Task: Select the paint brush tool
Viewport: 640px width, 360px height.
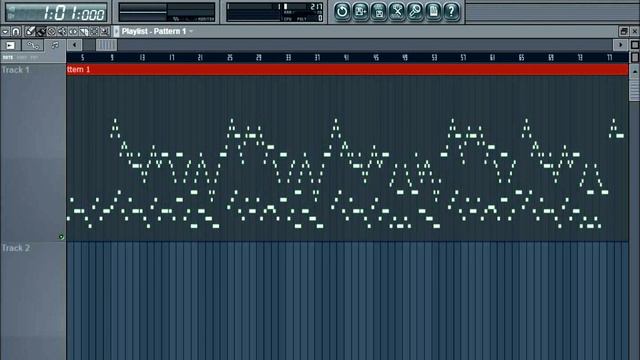Action: [x=41, y=31]
